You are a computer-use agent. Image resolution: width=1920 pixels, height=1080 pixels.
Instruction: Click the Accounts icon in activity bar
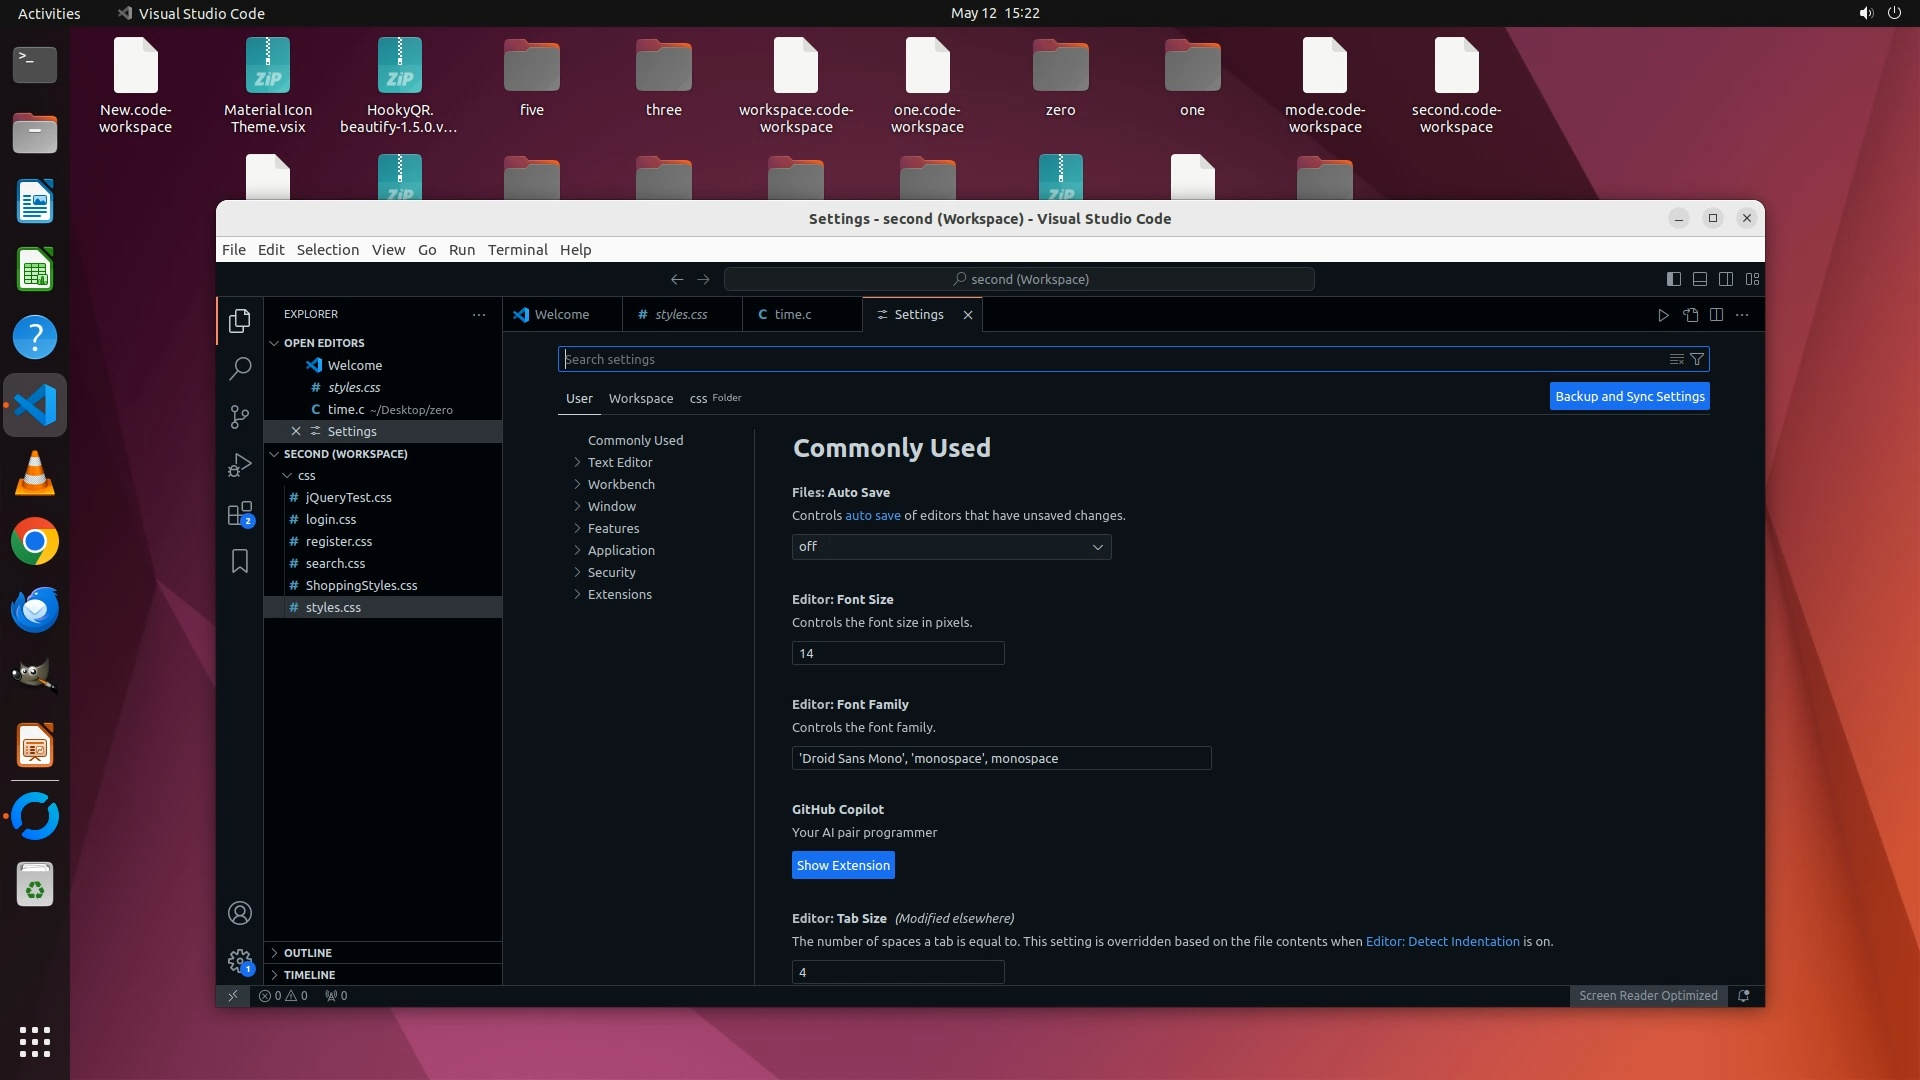pyautogui.click(x=239, y=913)
